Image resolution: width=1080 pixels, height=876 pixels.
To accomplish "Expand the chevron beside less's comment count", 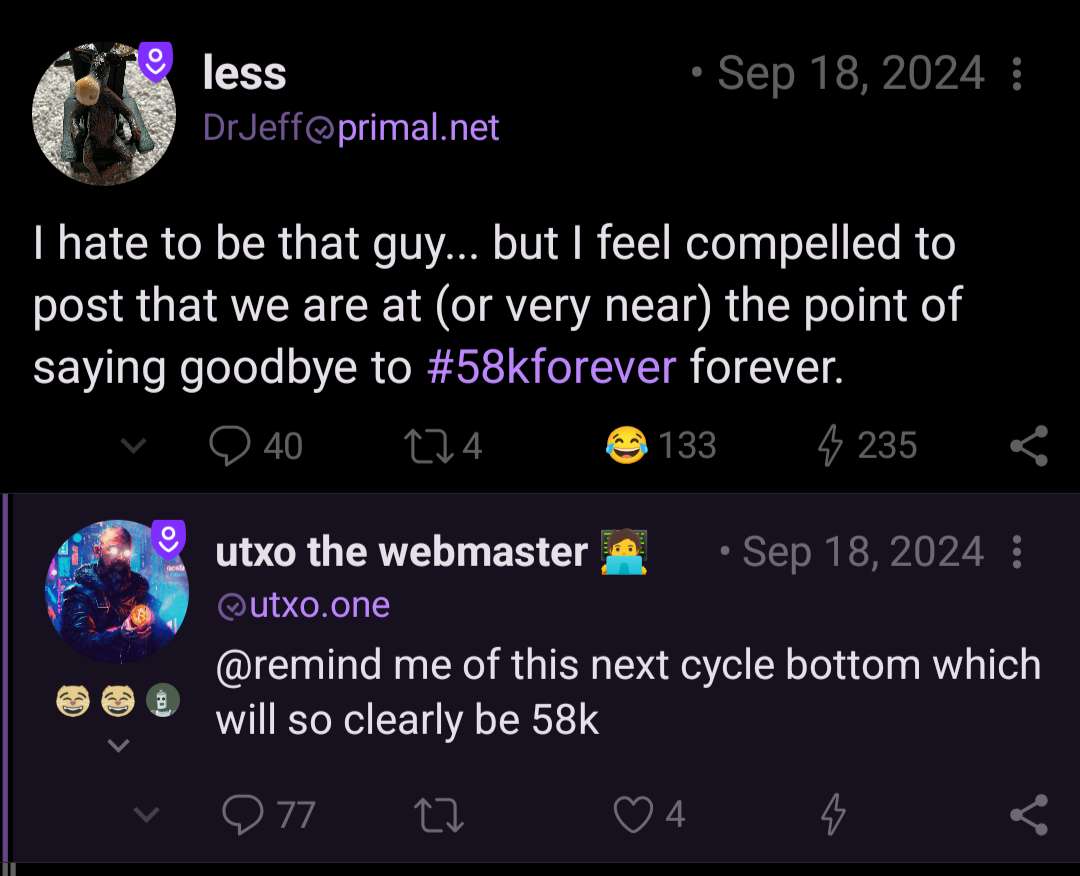I will (x=128, y=446).
